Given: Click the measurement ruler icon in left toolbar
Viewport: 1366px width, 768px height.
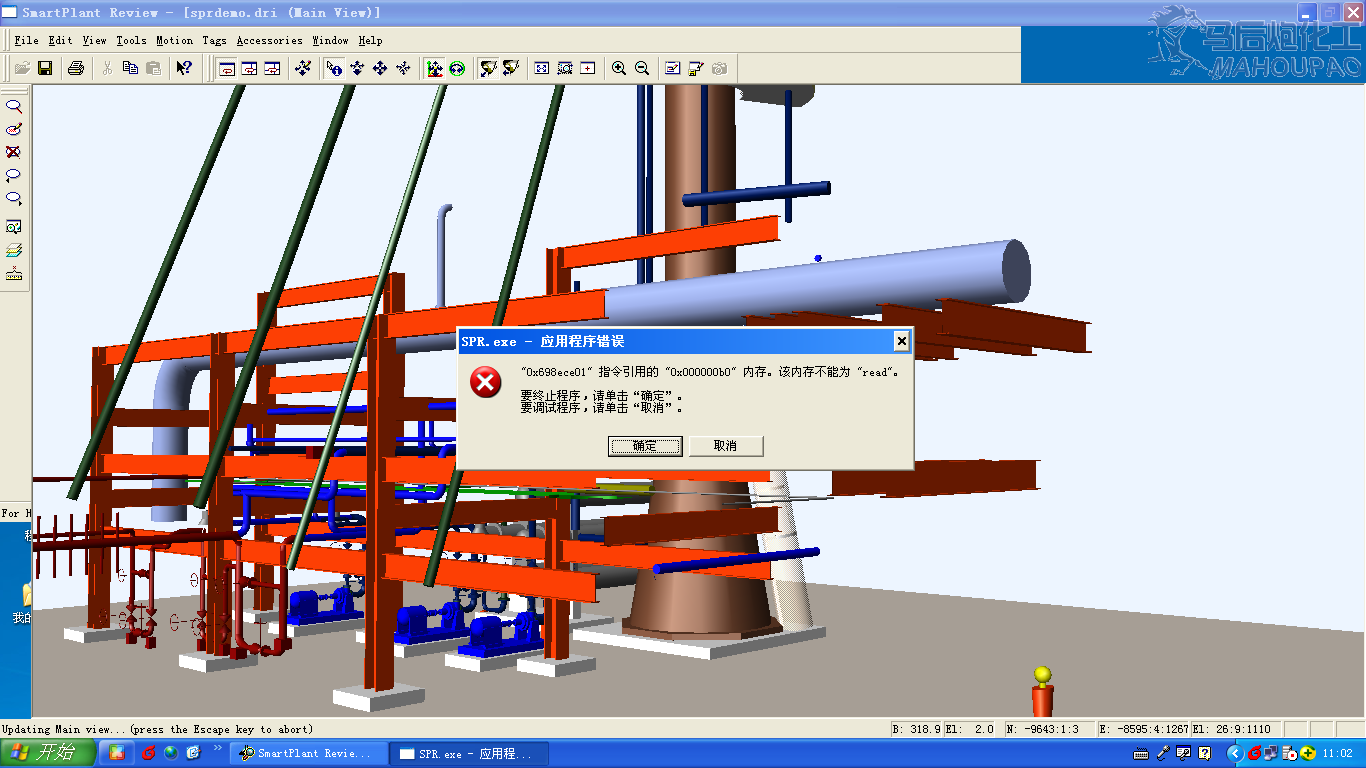Looking at the screenshot, I should click(x=14, y=274).
